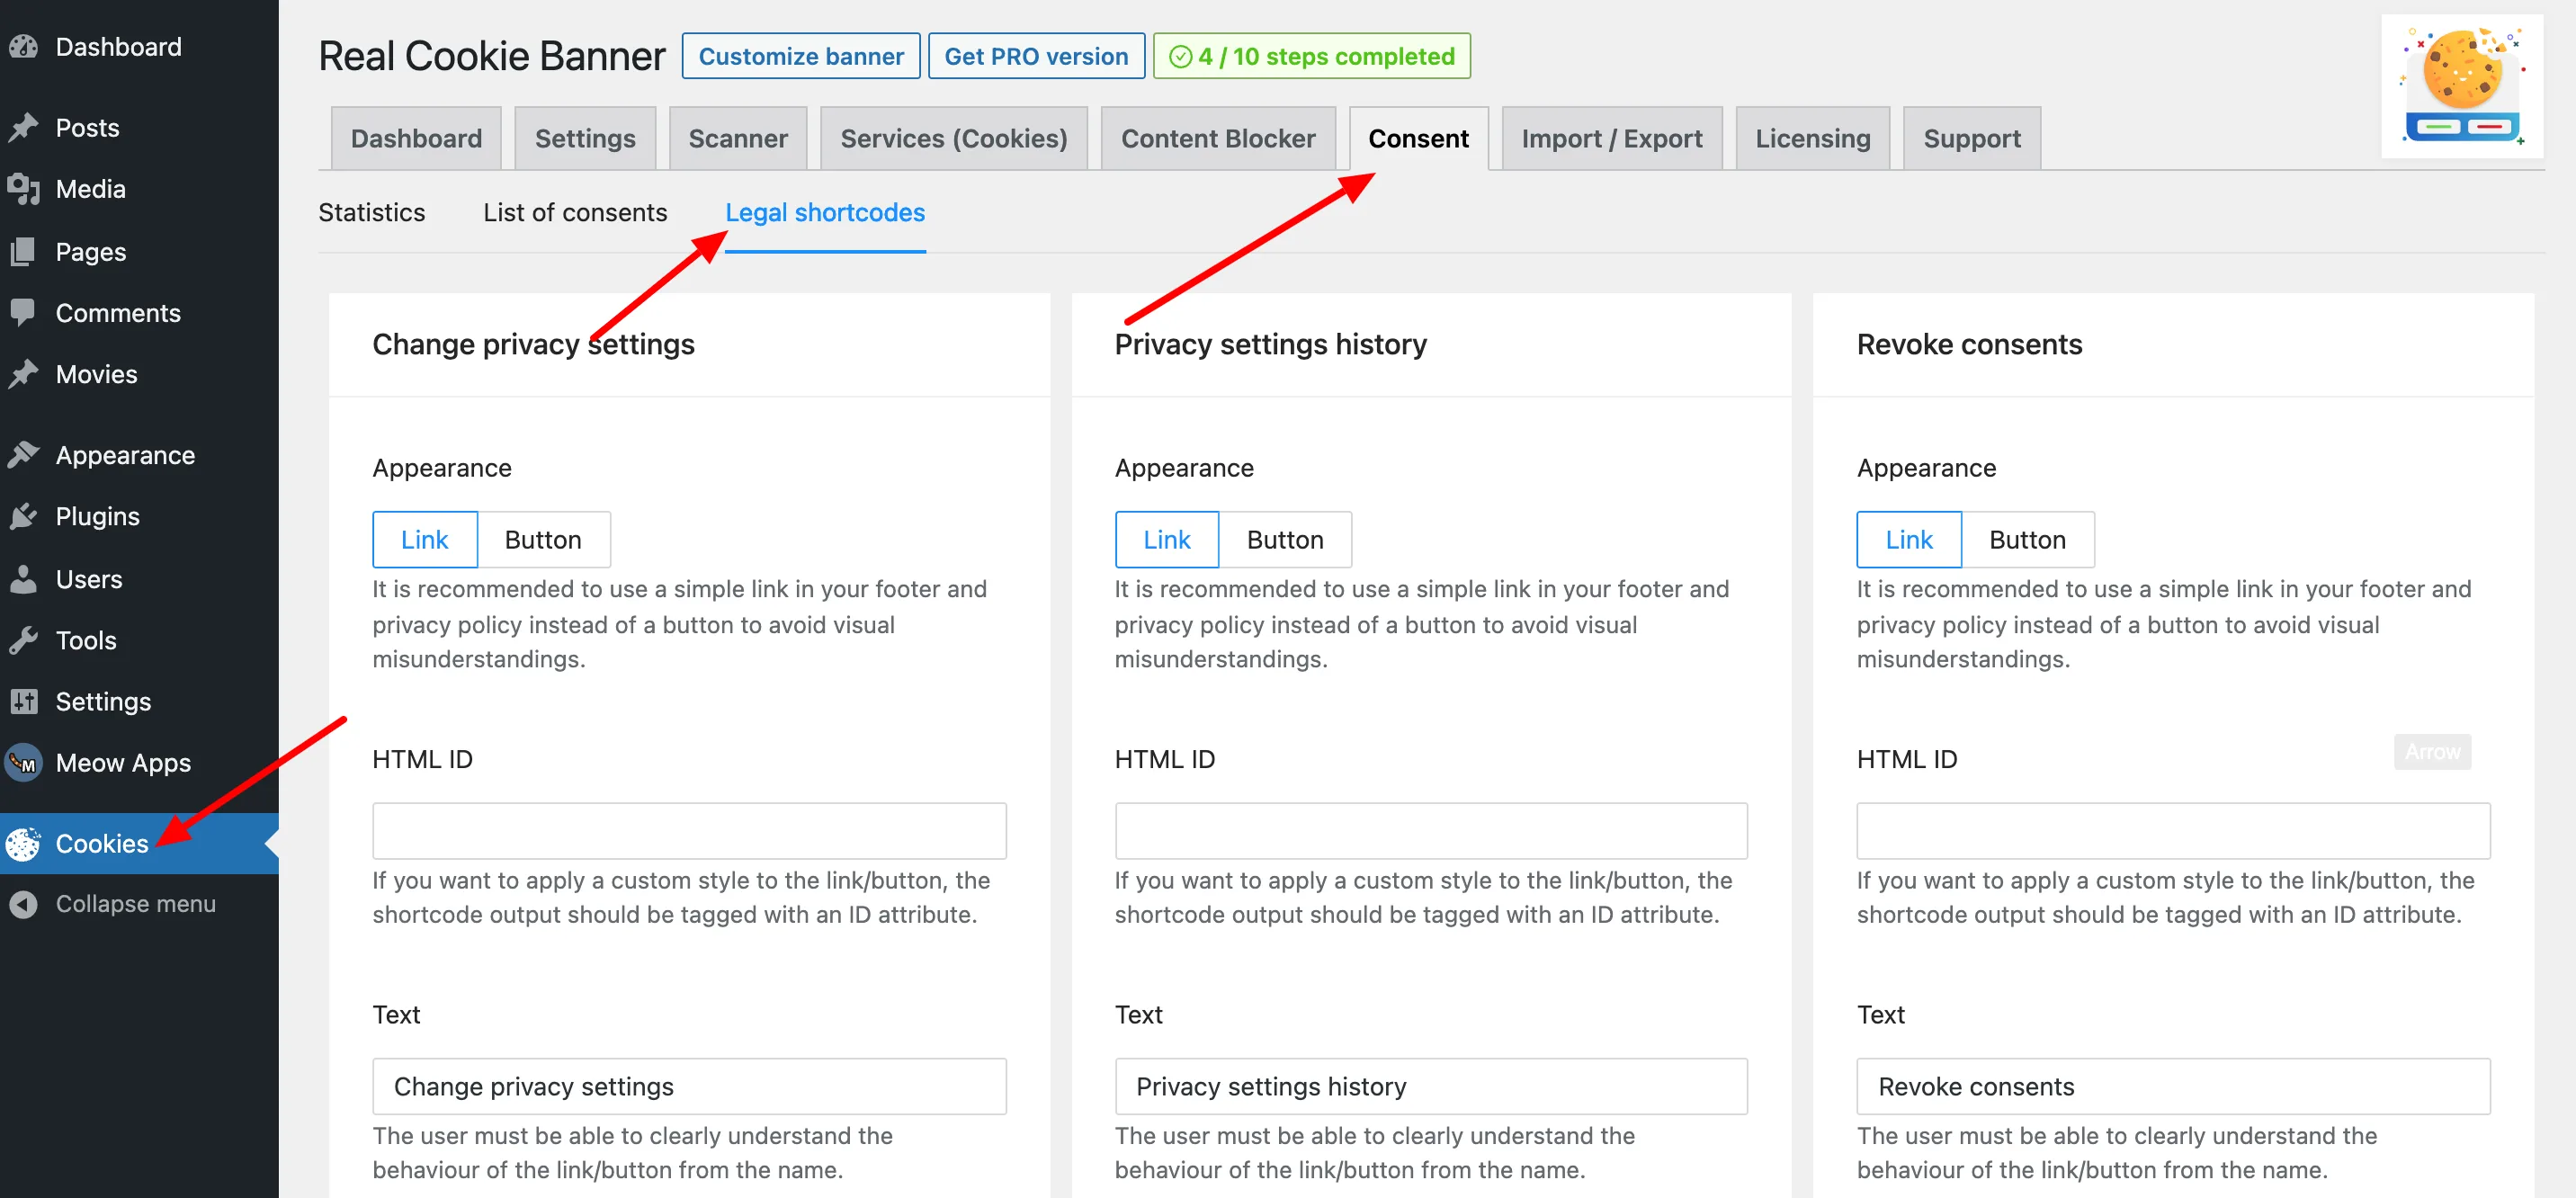Click the Plugins plug icon

(x=23, y=516)
